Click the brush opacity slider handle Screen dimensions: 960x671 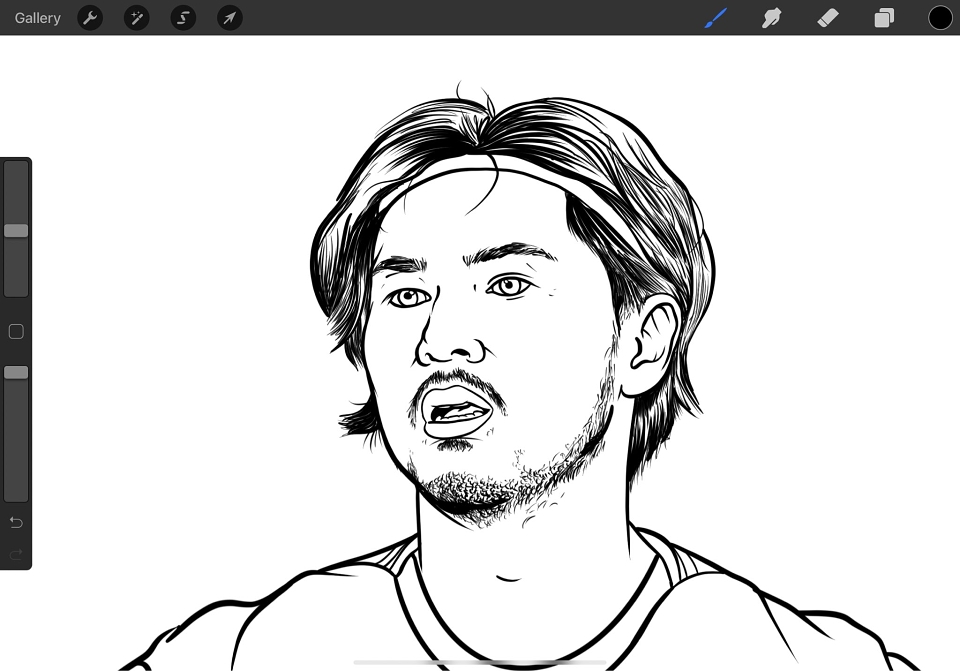click(16, 373)
